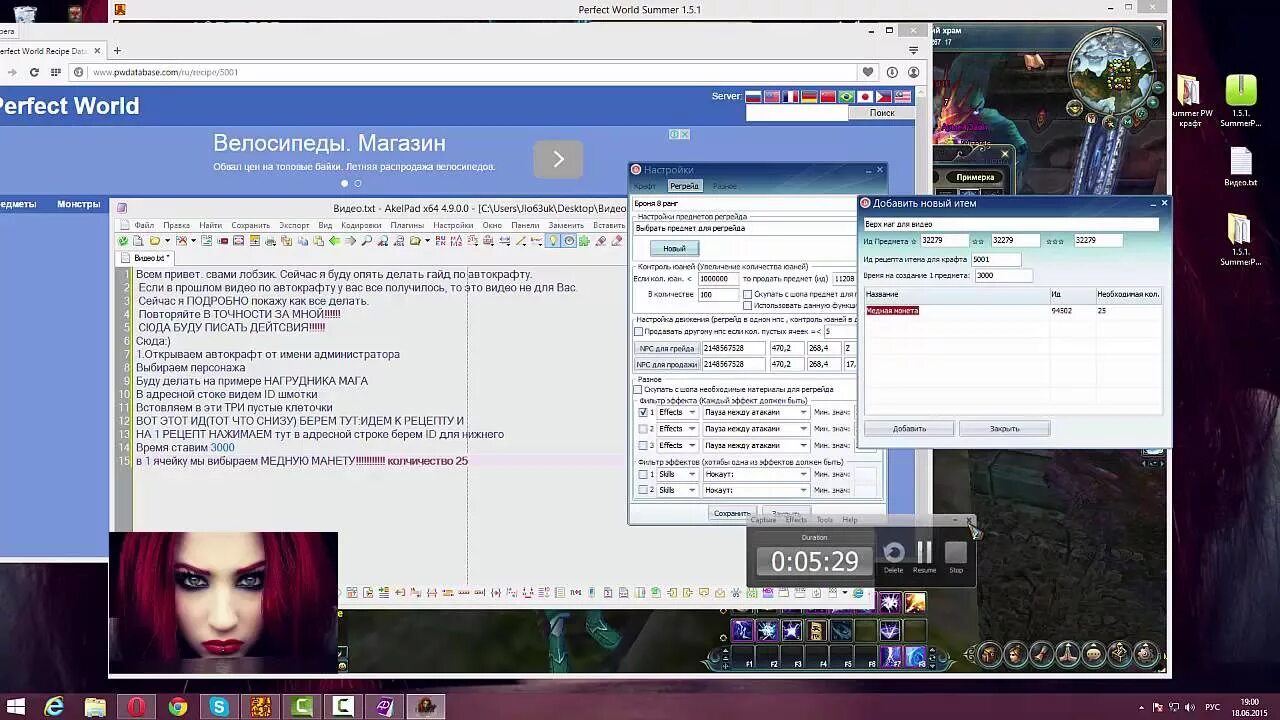This screenshot has height=720, width=1280.
Task: Expand the folder icon dropdown arrow in AkelPad toolbar
Action: pyautogui.click(x=167, y=241)
